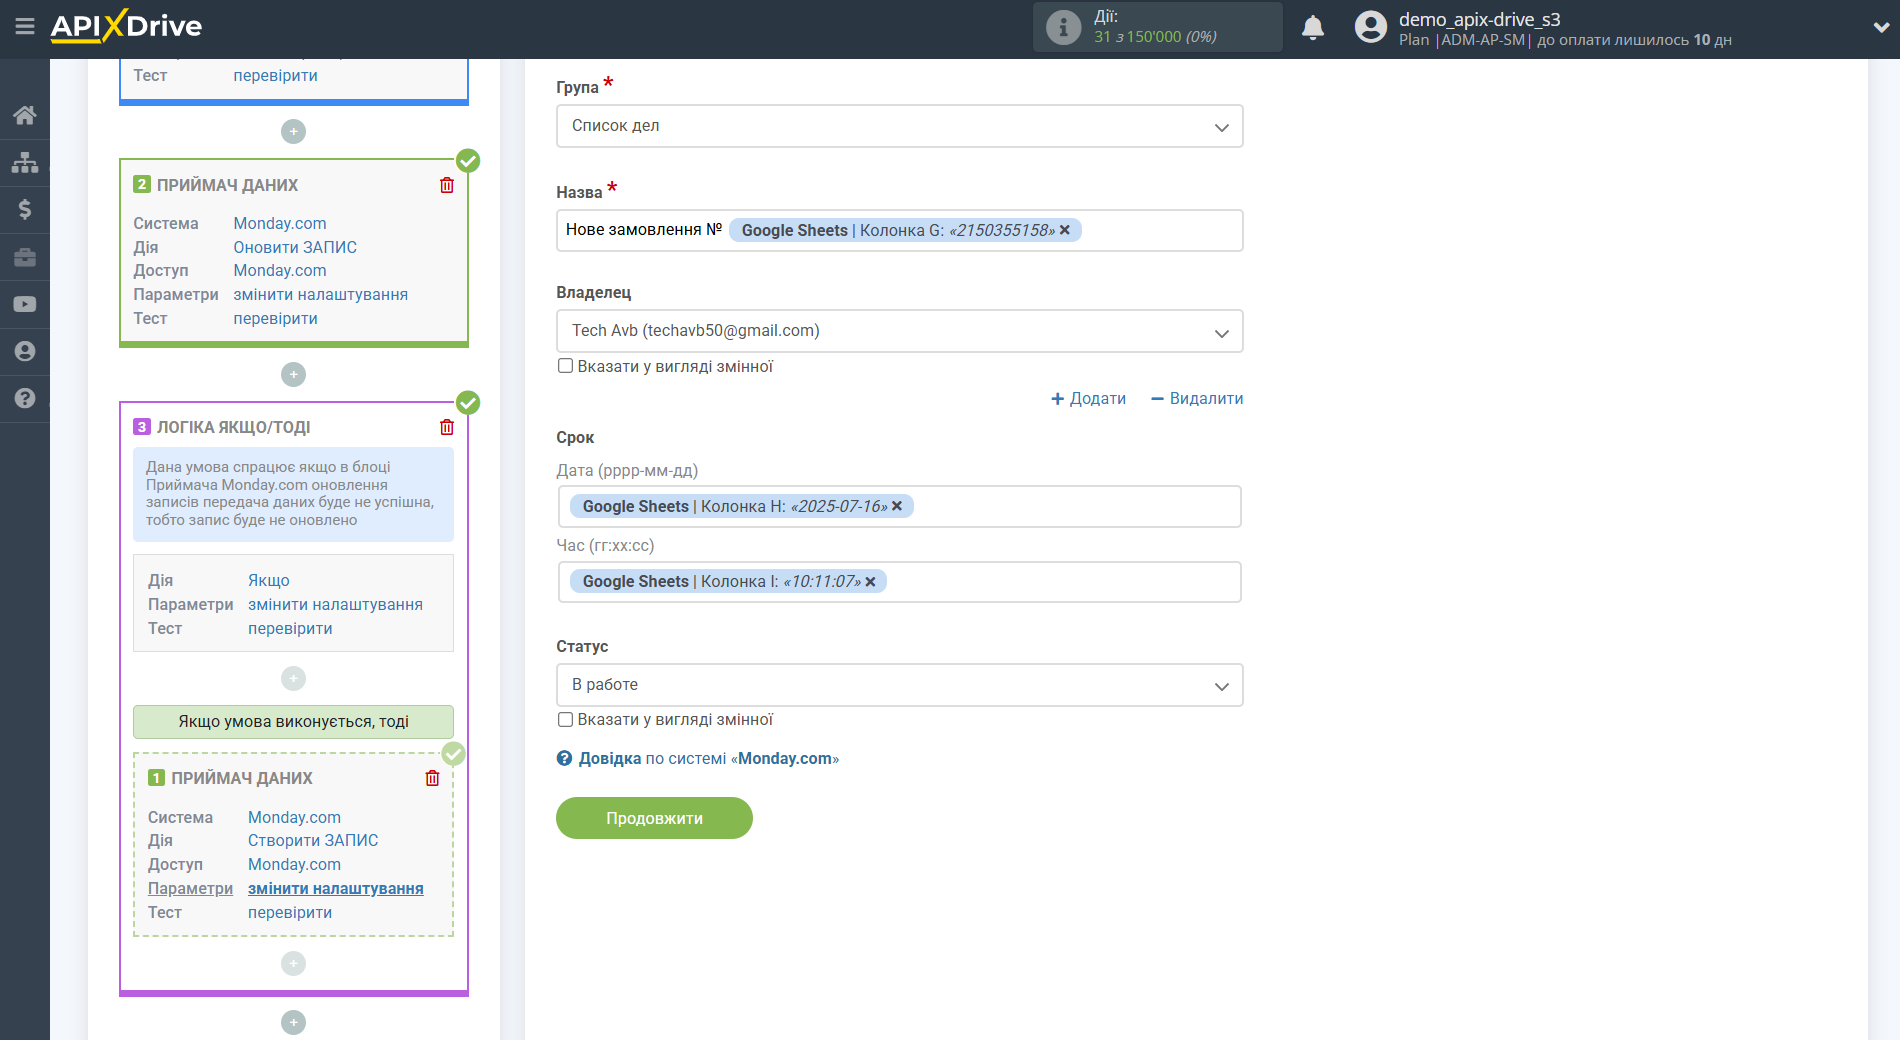Click the Видалити link
Screen dimensions: 1900x1040
(x=1197, y=398)
